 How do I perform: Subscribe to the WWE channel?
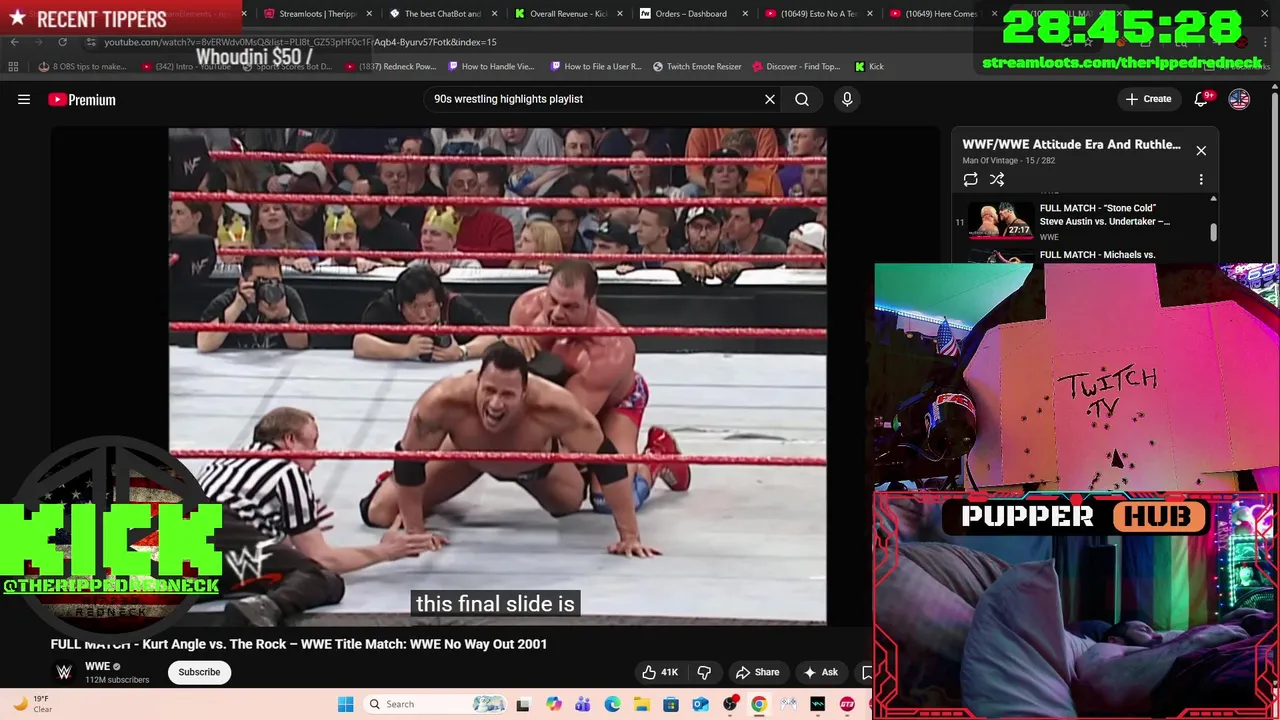pos(199,672)
